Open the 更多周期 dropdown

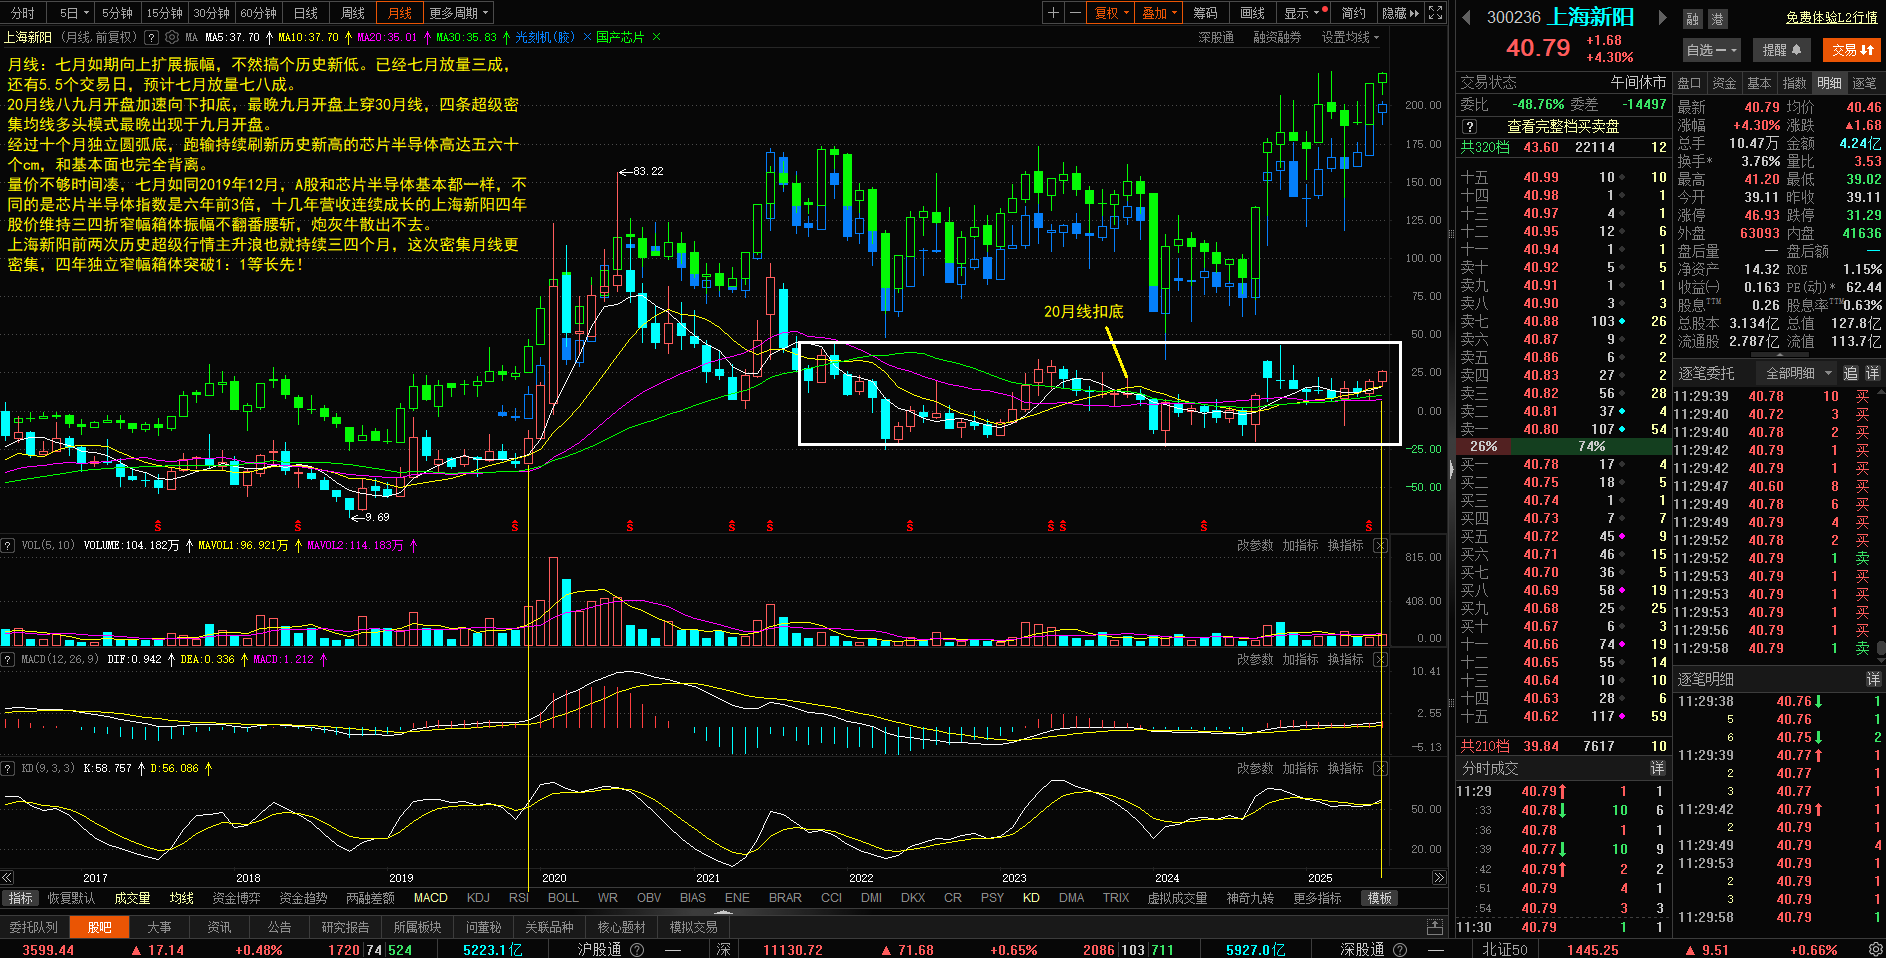coord(459,13)
